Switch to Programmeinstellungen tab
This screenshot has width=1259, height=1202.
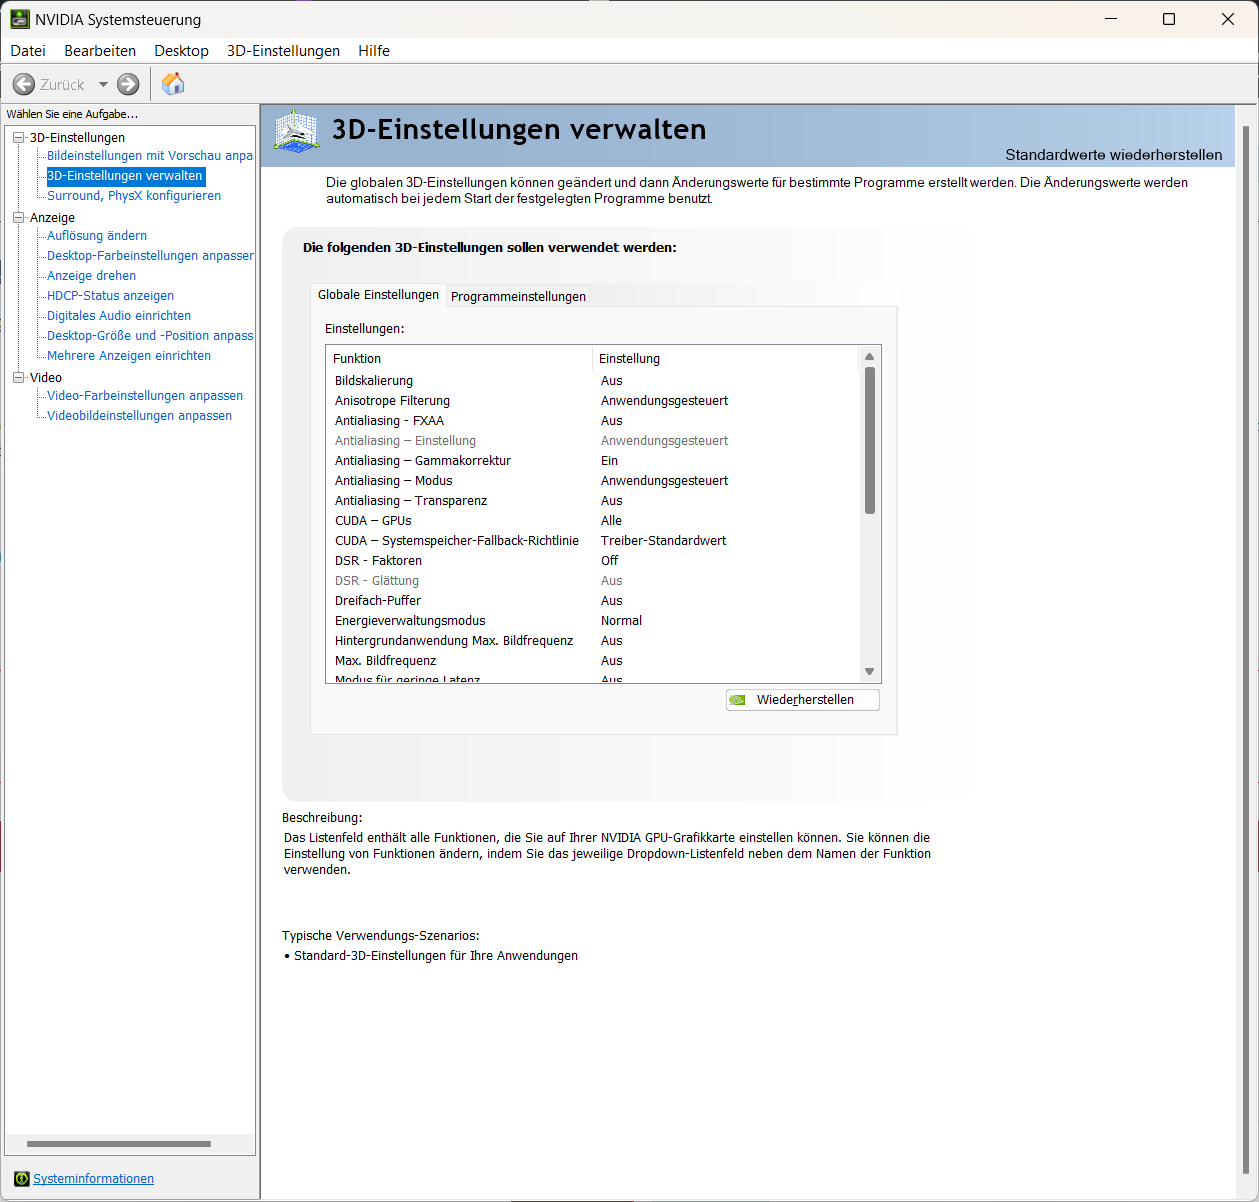518,296
